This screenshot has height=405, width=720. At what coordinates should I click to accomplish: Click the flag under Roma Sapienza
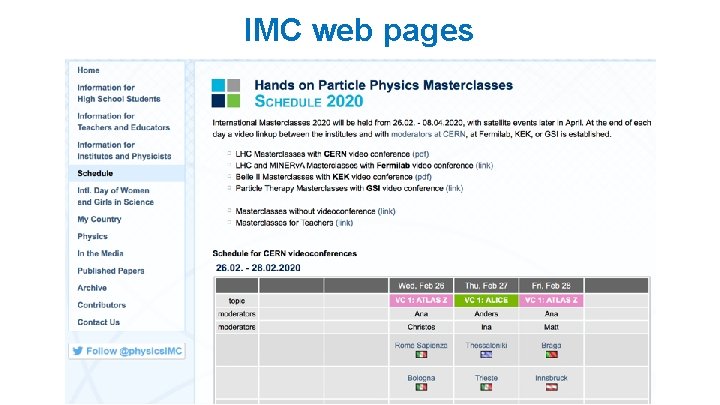(x=421, y=354)
